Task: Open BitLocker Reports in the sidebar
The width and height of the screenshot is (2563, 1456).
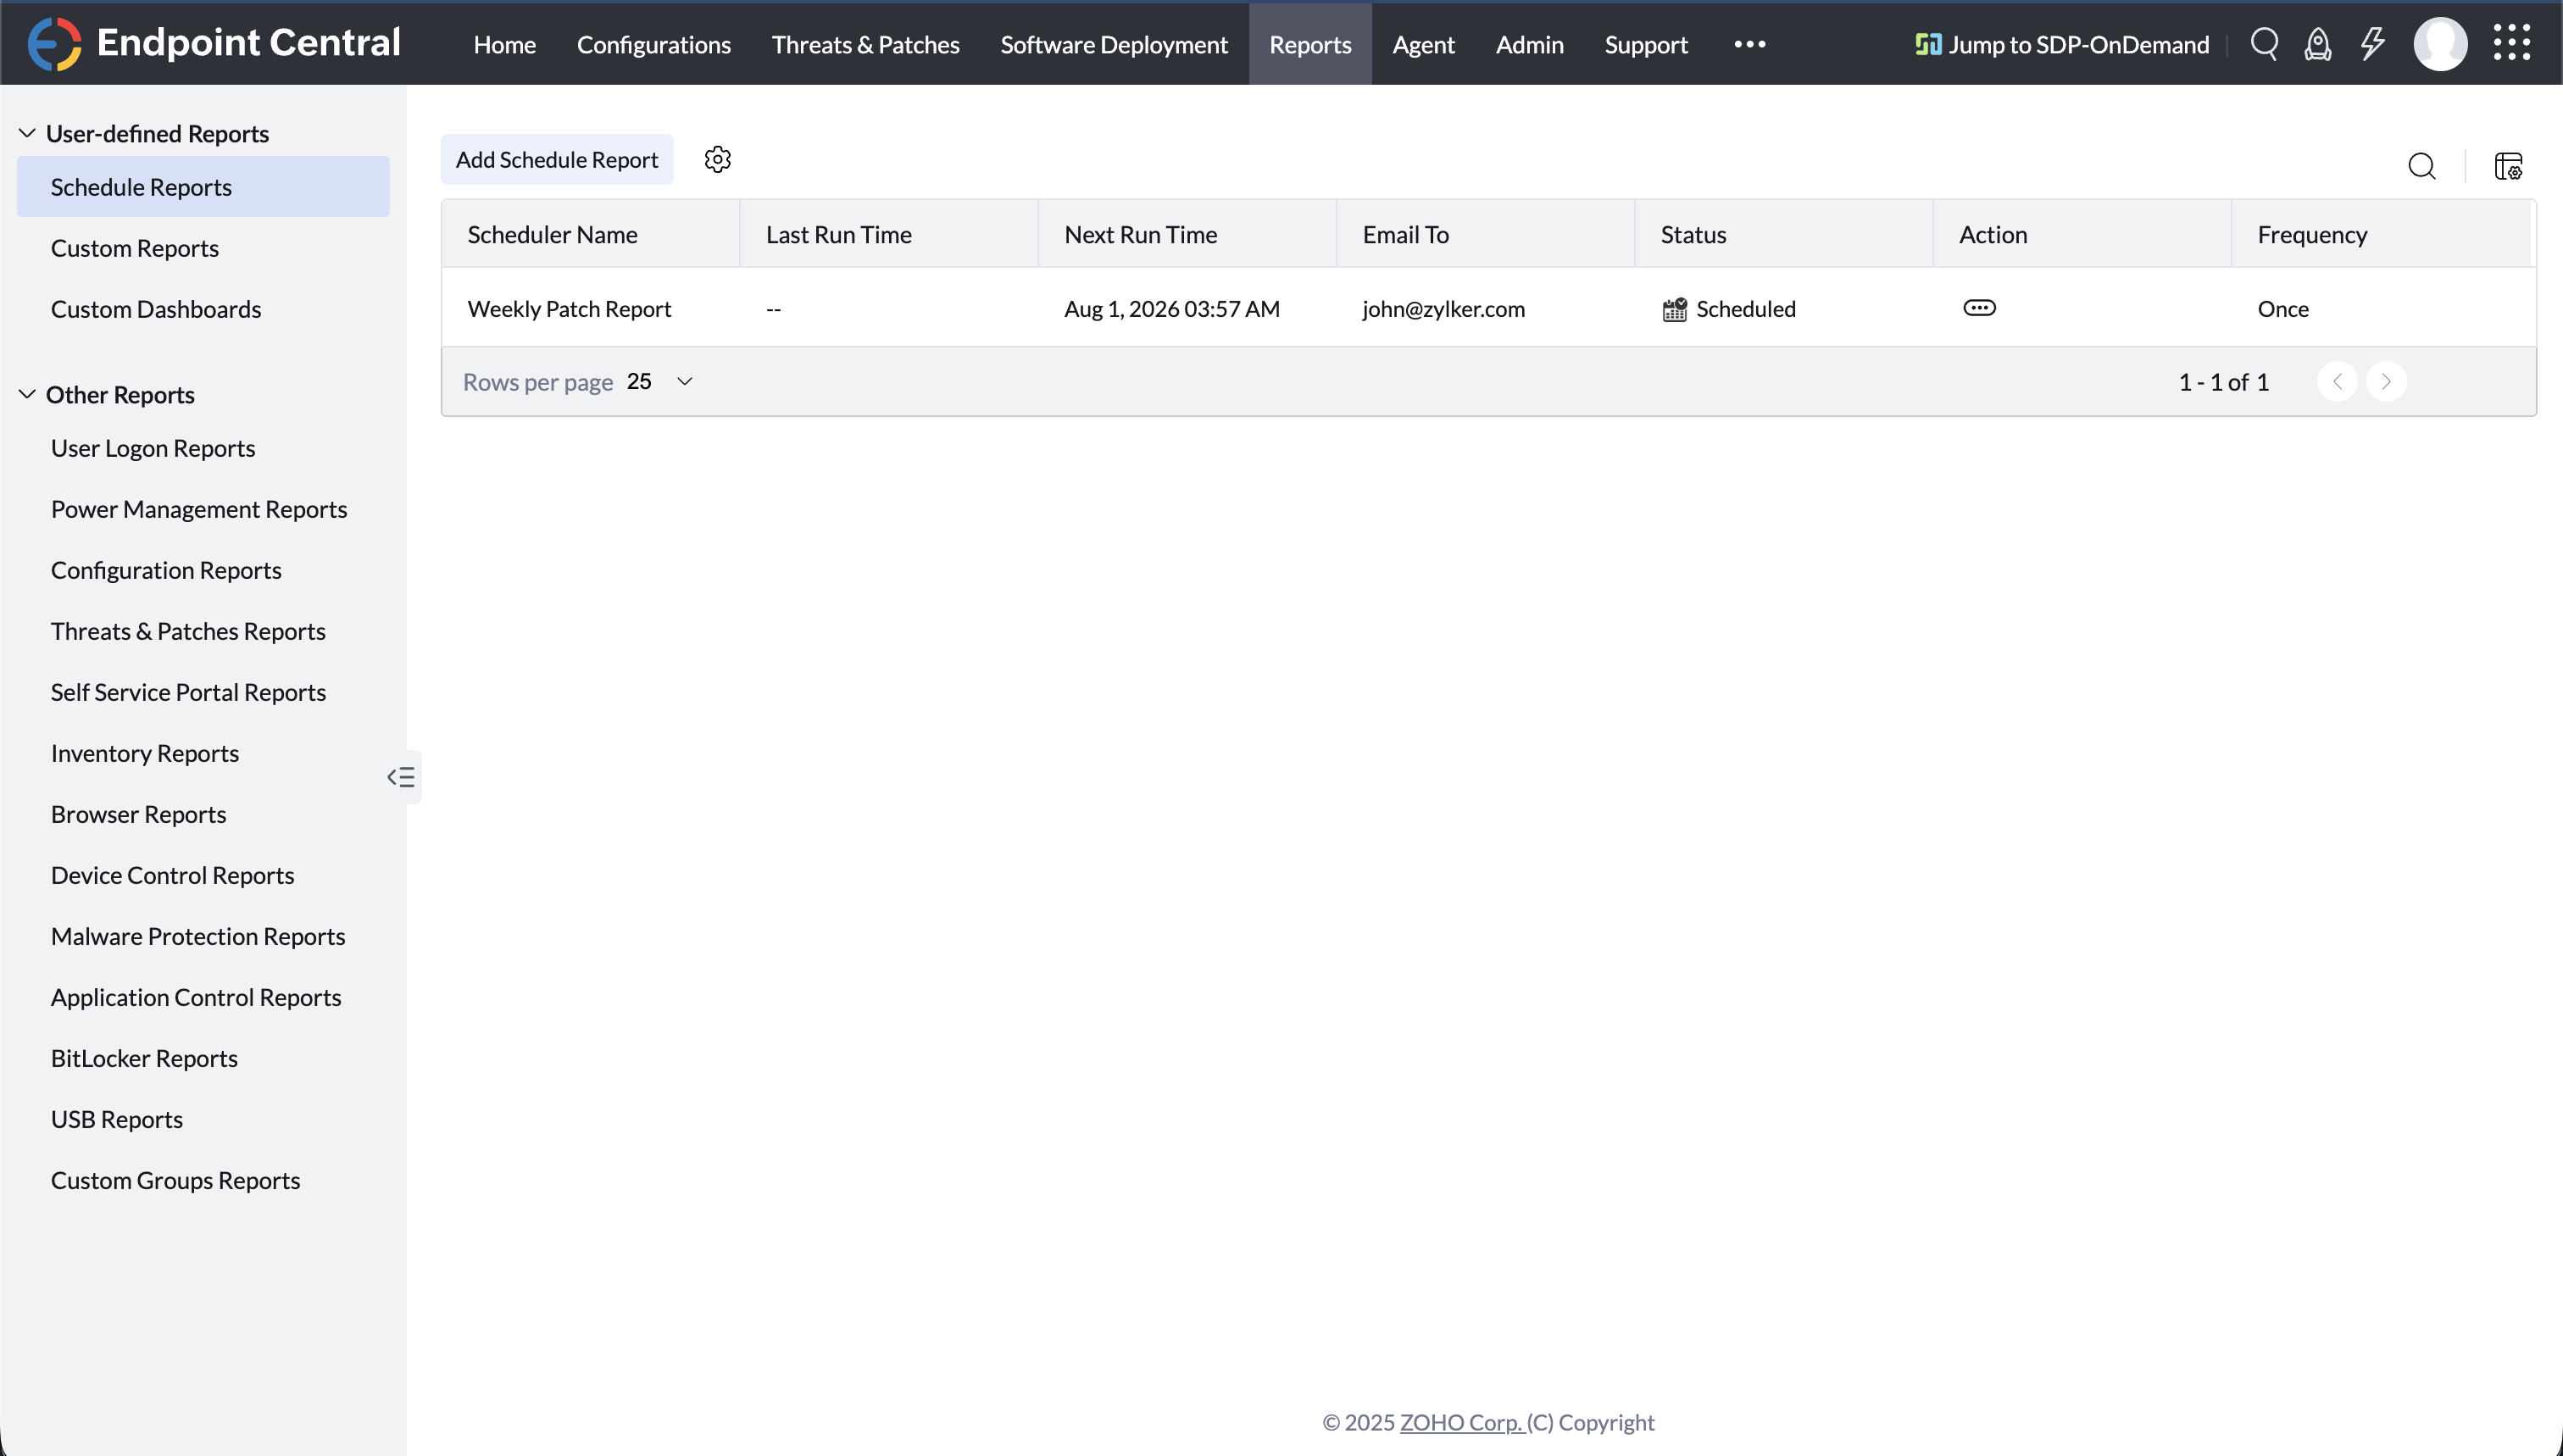Action: click(144, 1058)
